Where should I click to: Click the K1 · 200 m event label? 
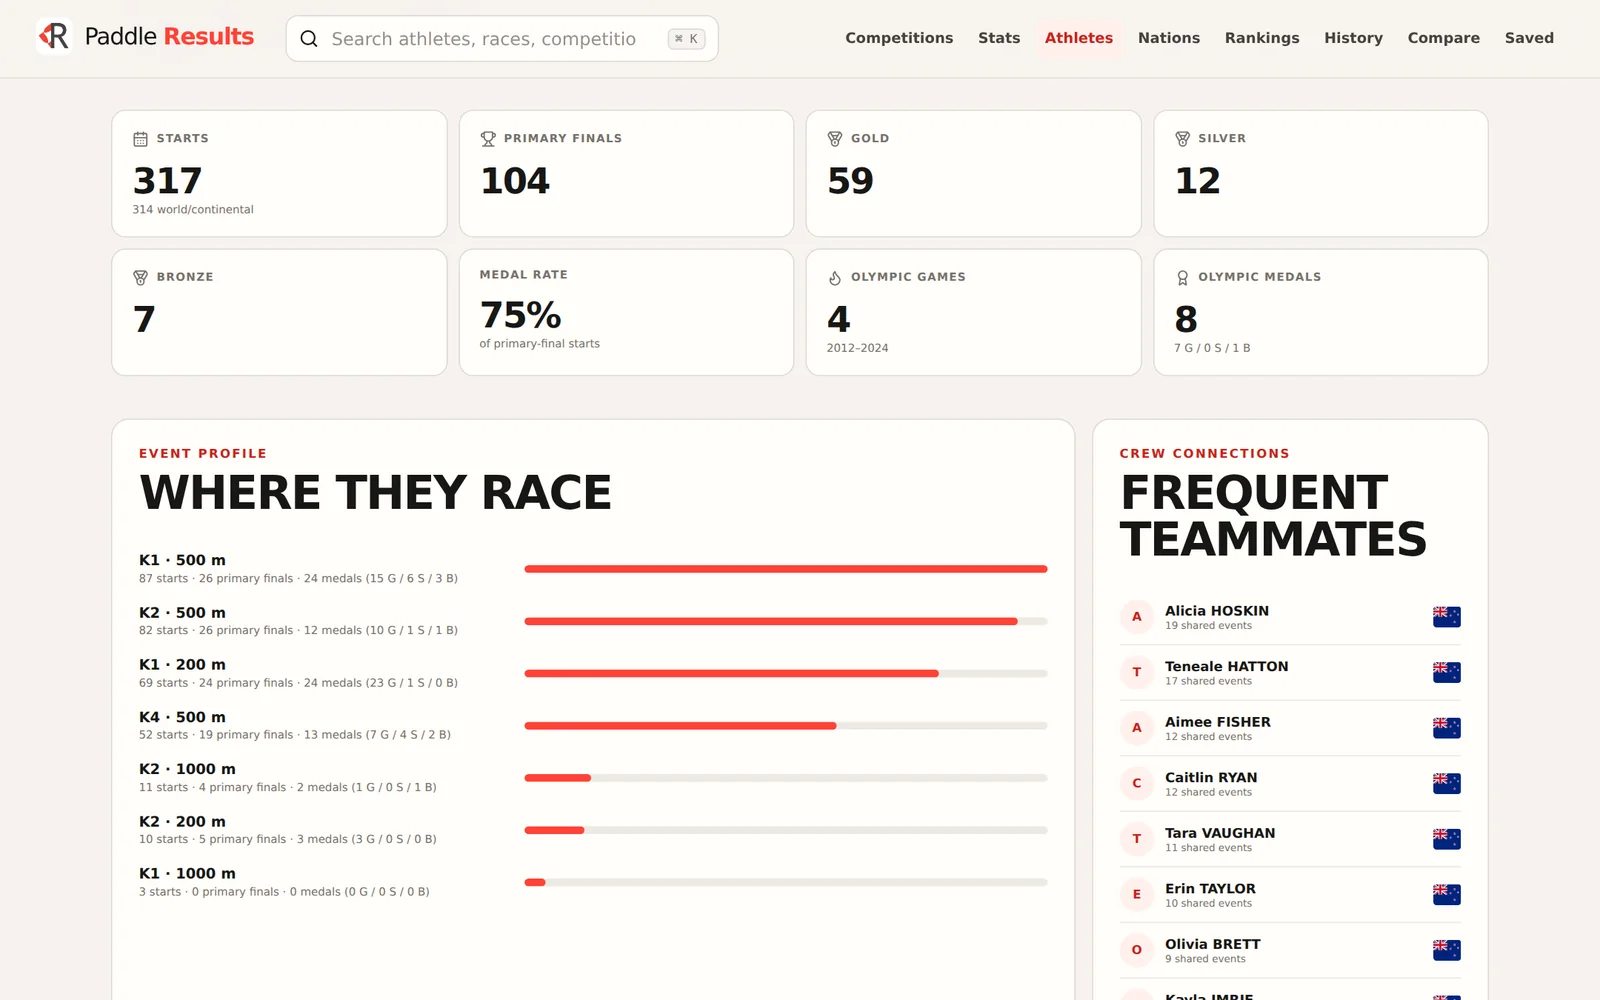click(x=182, y=664)
